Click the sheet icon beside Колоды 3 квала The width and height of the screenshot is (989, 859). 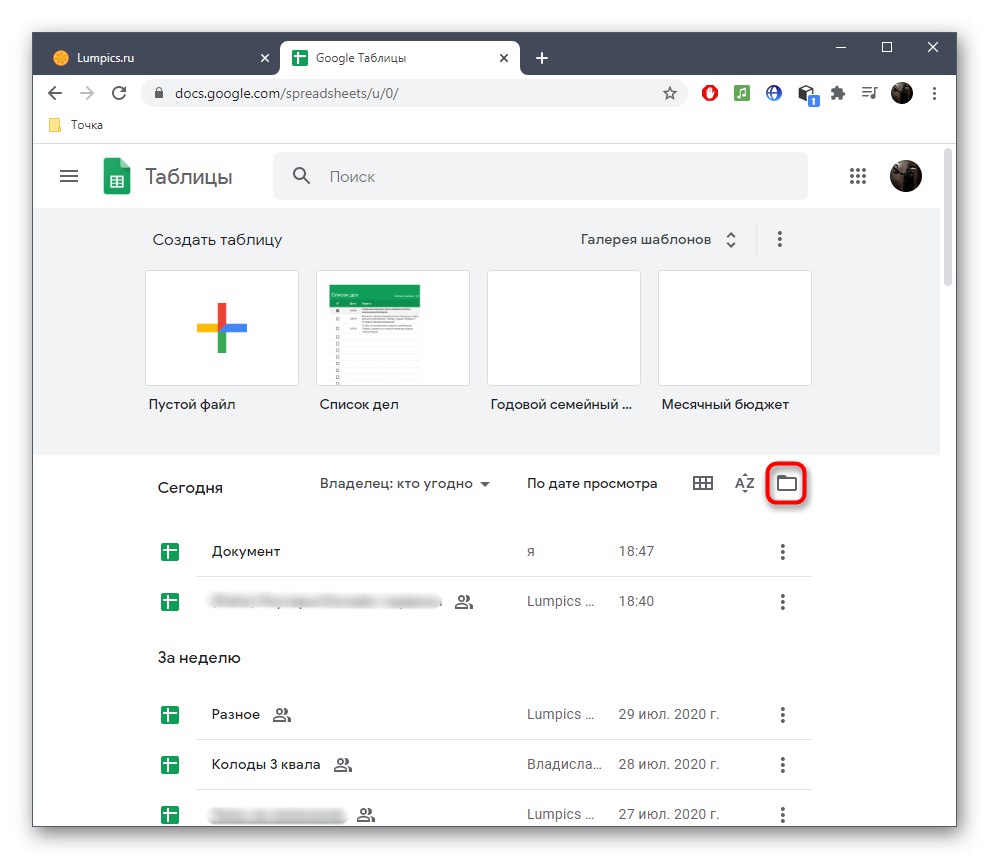point(170,764)
